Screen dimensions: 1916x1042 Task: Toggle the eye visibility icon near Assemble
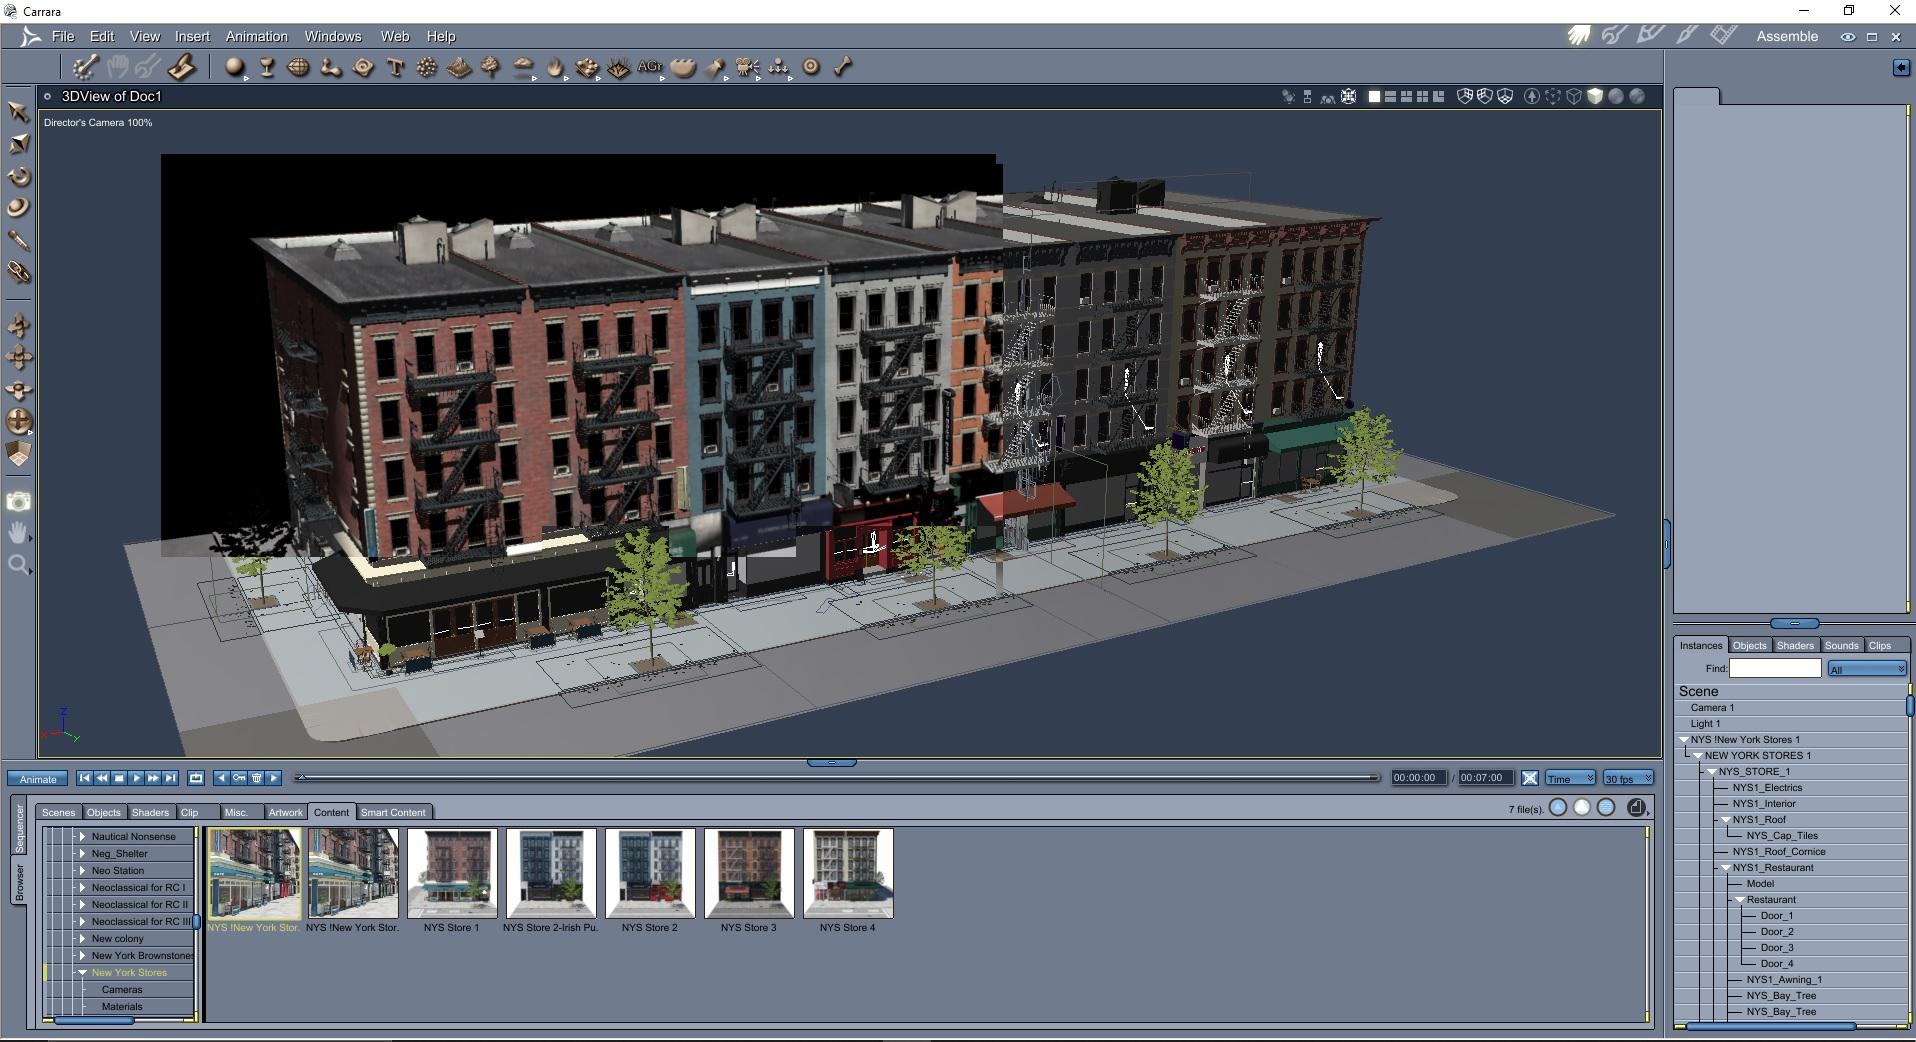click(x=1847, y=37)
